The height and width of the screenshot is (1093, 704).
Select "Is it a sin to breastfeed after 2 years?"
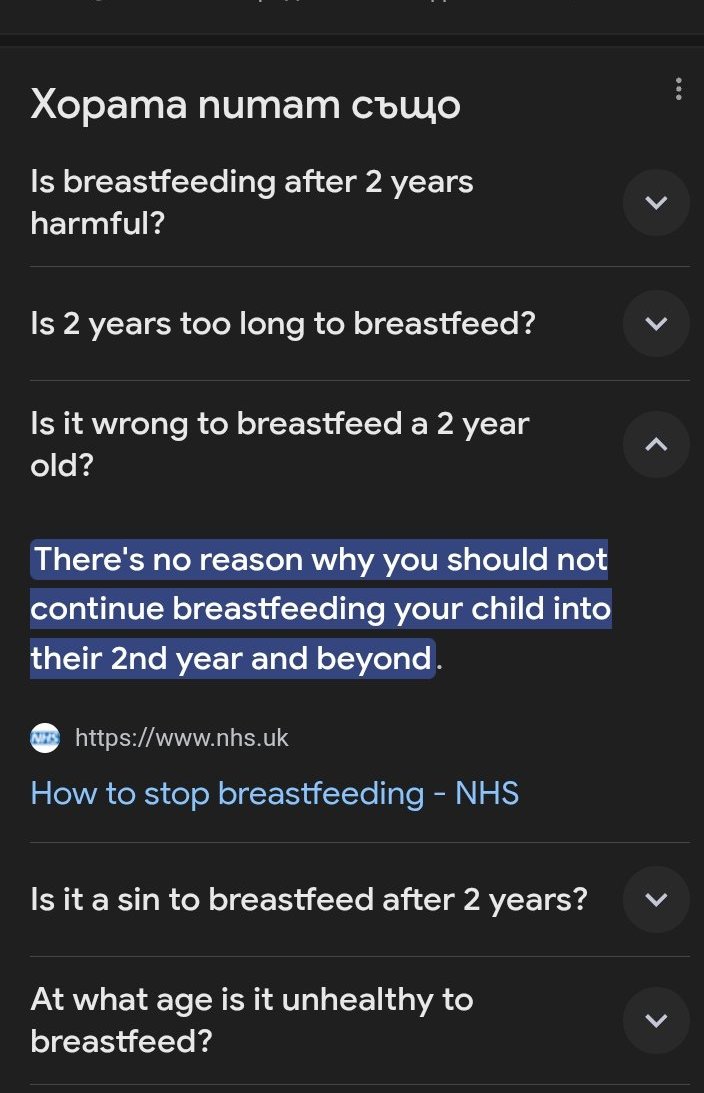point(309,900)
